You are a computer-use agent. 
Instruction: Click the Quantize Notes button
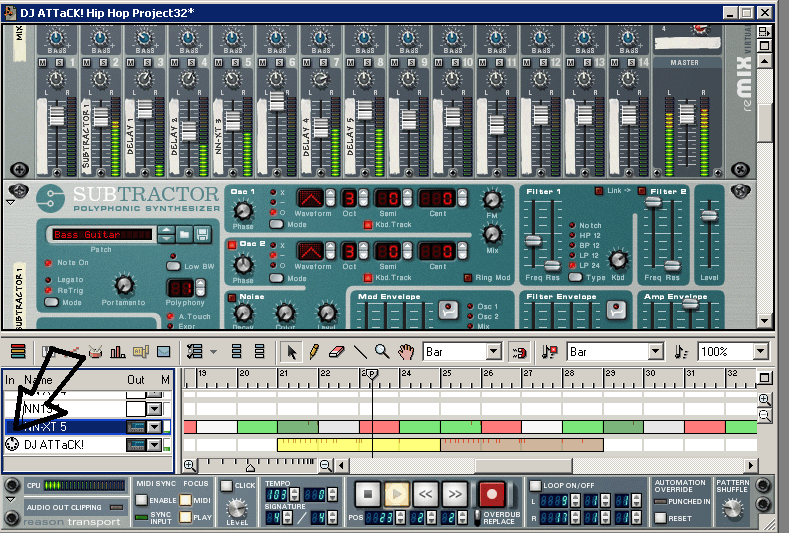click(681, 351)
